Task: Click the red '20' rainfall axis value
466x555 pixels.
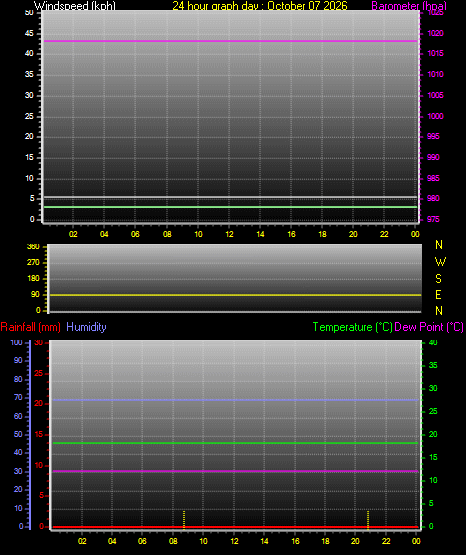Action: (x=39, y=404)
